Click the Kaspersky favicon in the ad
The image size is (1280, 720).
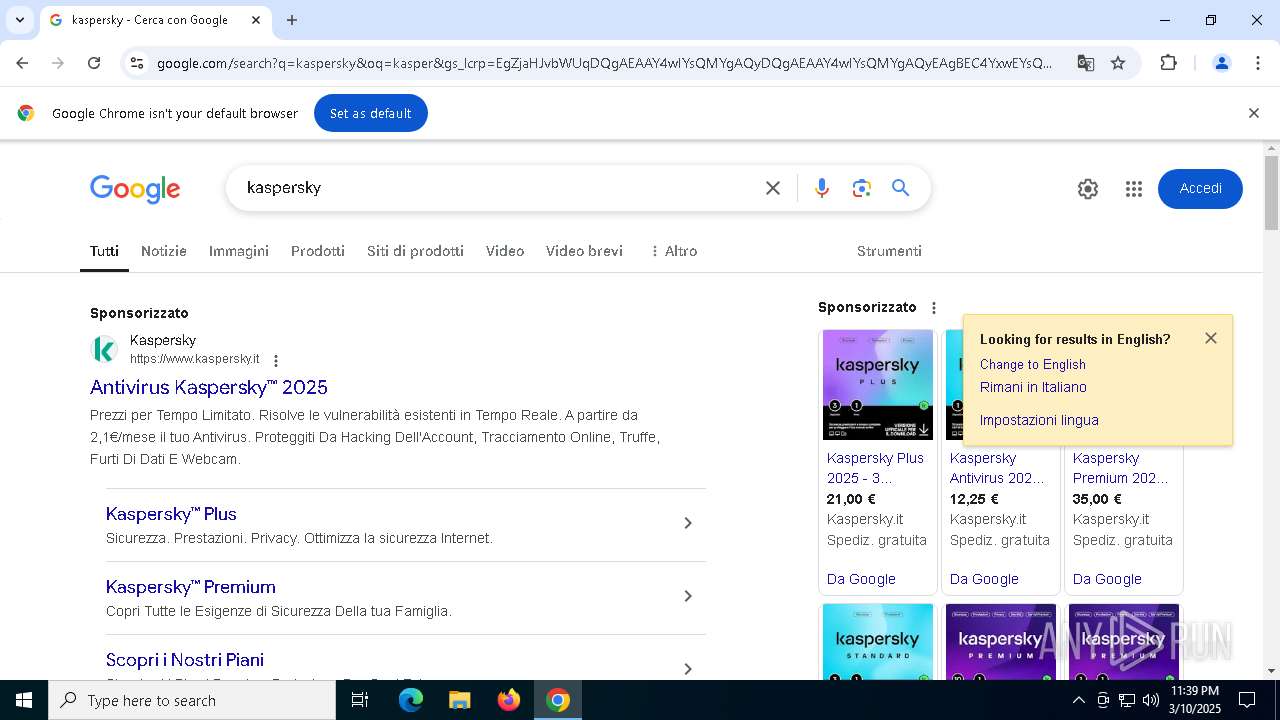pos(105,349)
